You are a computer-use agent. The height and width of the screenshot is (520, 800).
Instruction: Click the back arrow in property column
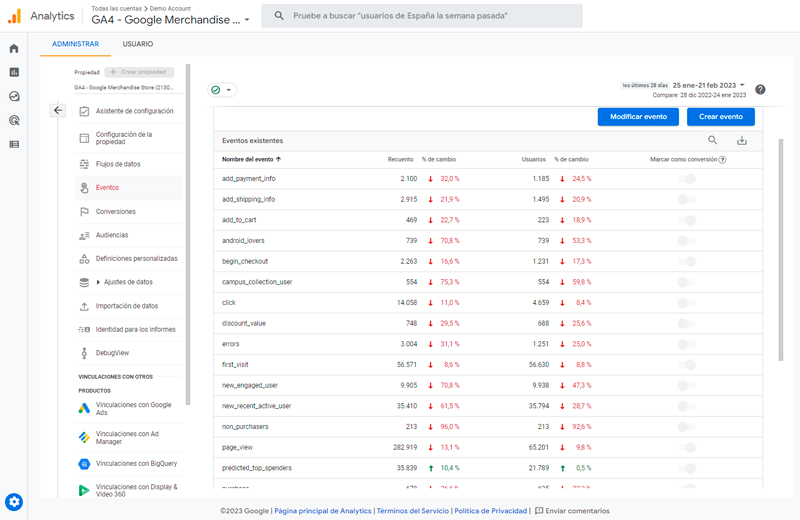[58, 110]
